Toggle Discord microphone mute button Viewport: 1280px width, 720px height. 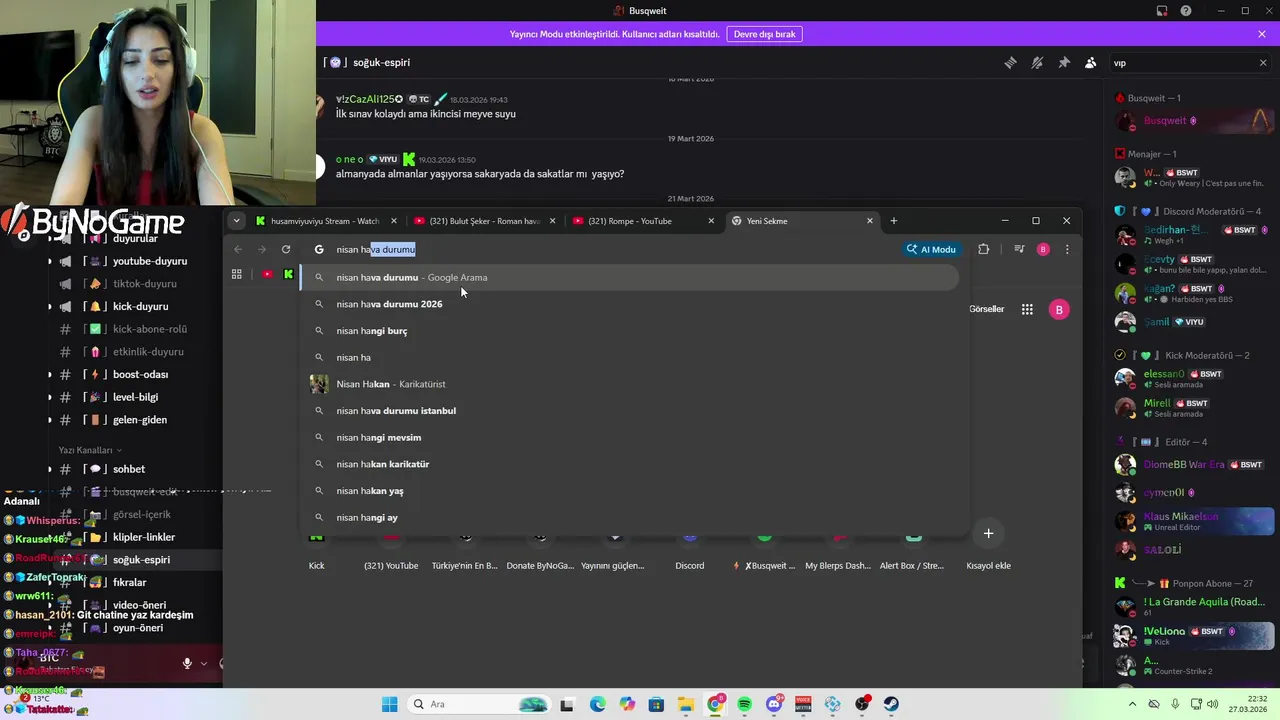[187, 663]
